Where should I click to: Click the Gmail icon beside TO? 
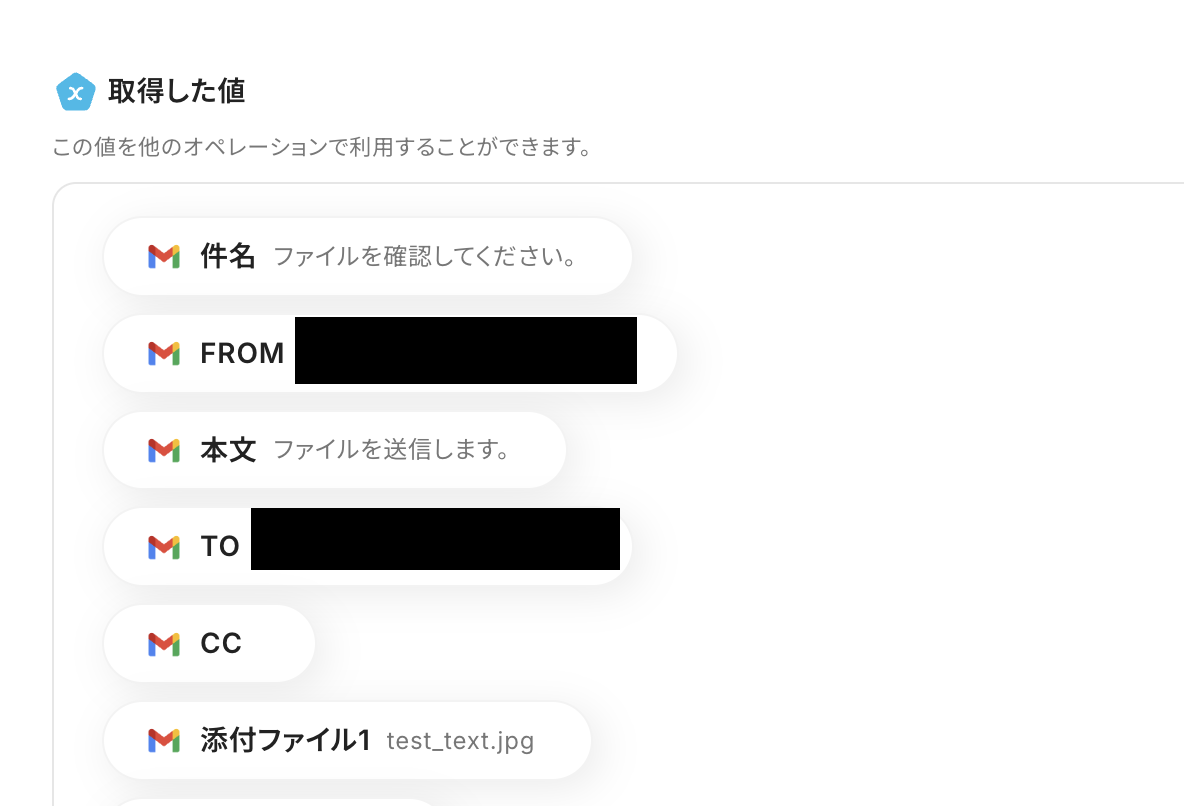click(x=164, y=547)
